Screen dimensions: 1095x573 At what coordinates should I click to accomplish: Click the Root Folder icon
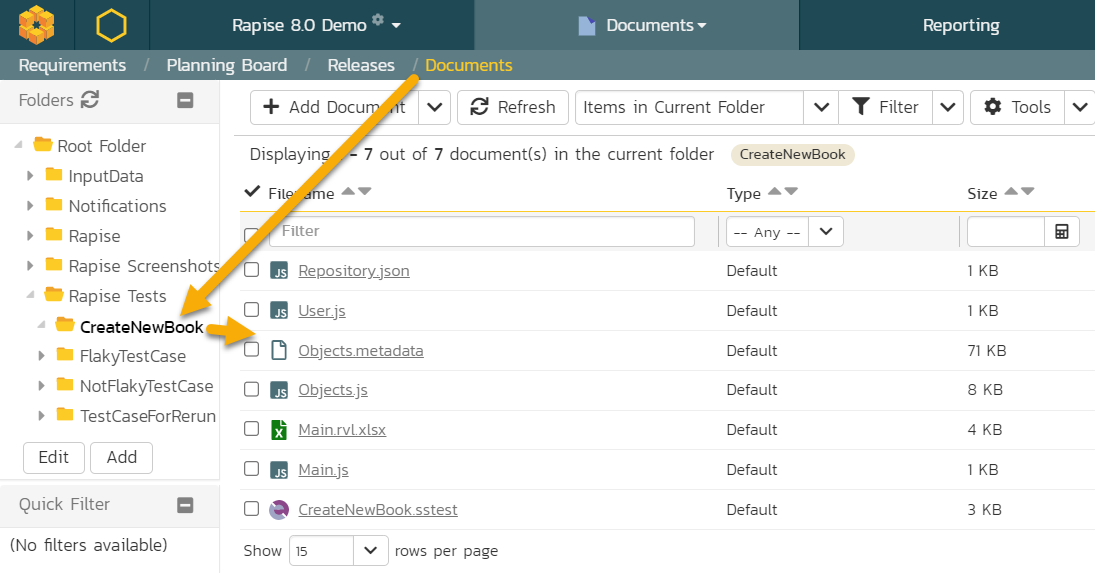(x=43, y=144)
